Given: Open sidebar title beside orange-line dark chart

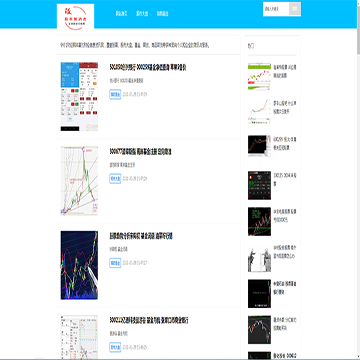Looking at the screenshot, I should 285,143.
